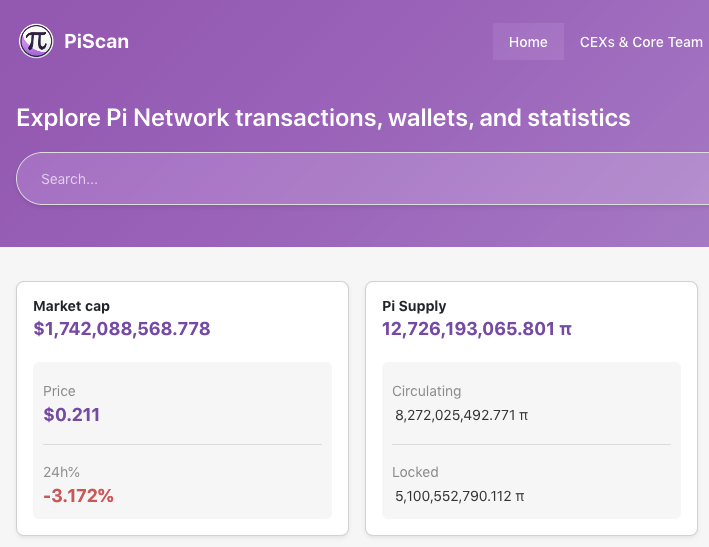
Task: Click the Locked label
Action: 415,472
